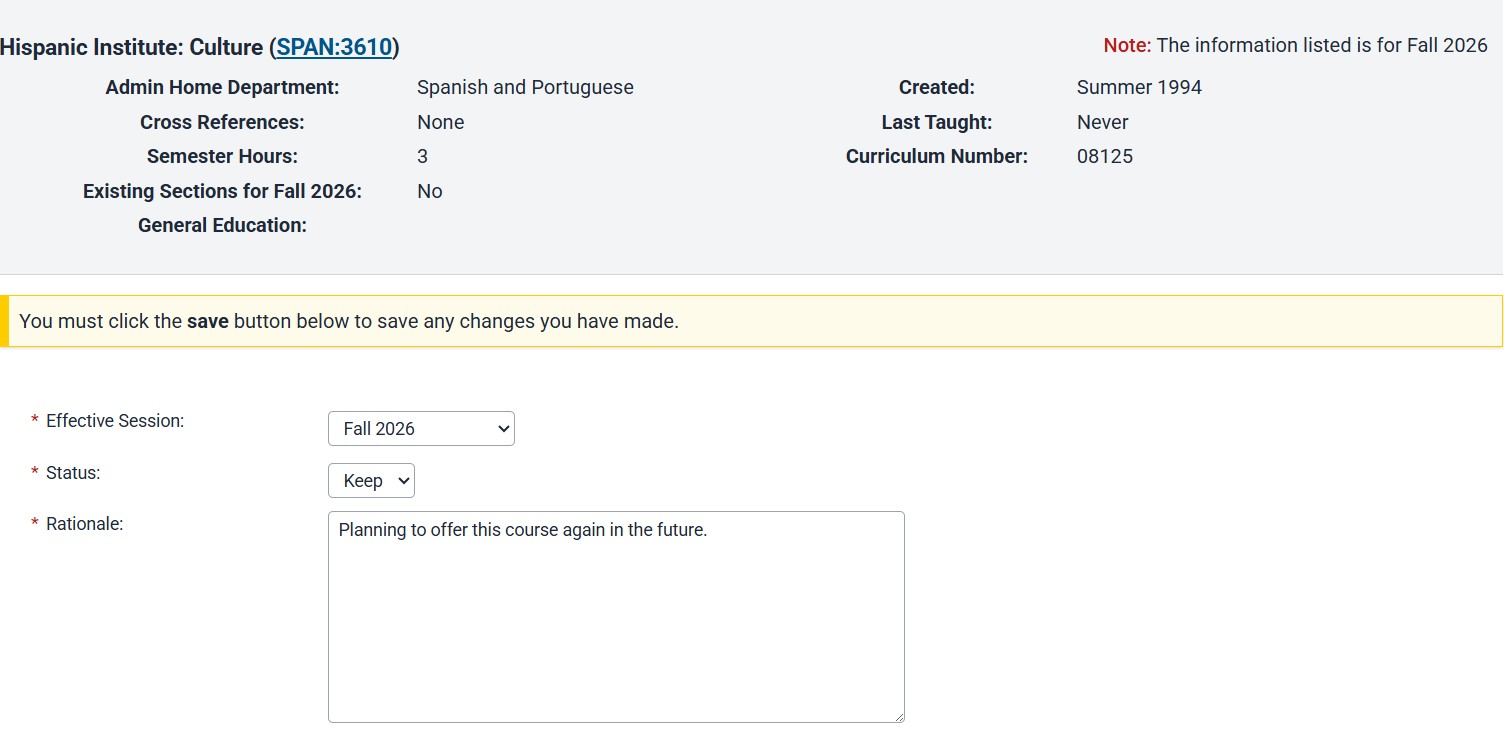The height and width of the screenshot is (732, 1504).
Task: Click the Status field label
Action: [x=73, y=473]
